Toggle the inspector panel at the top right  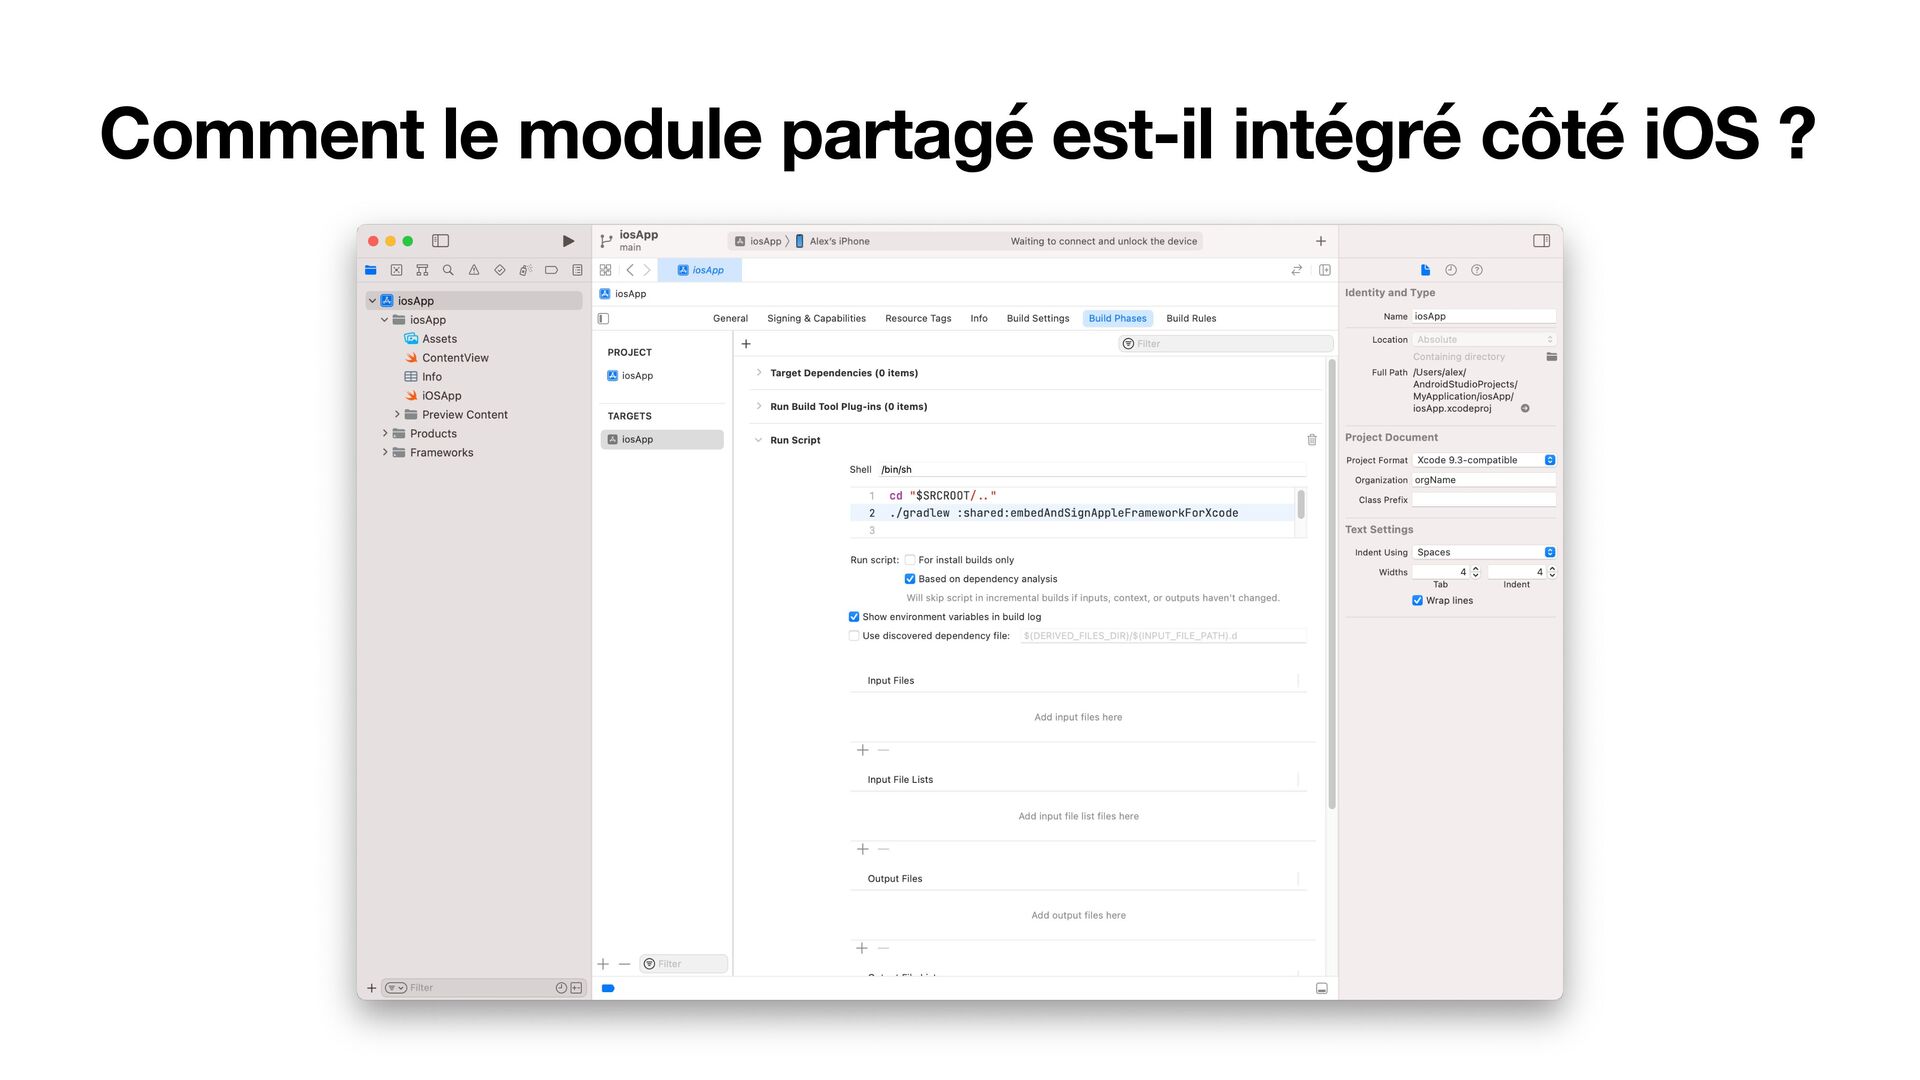1541,241
